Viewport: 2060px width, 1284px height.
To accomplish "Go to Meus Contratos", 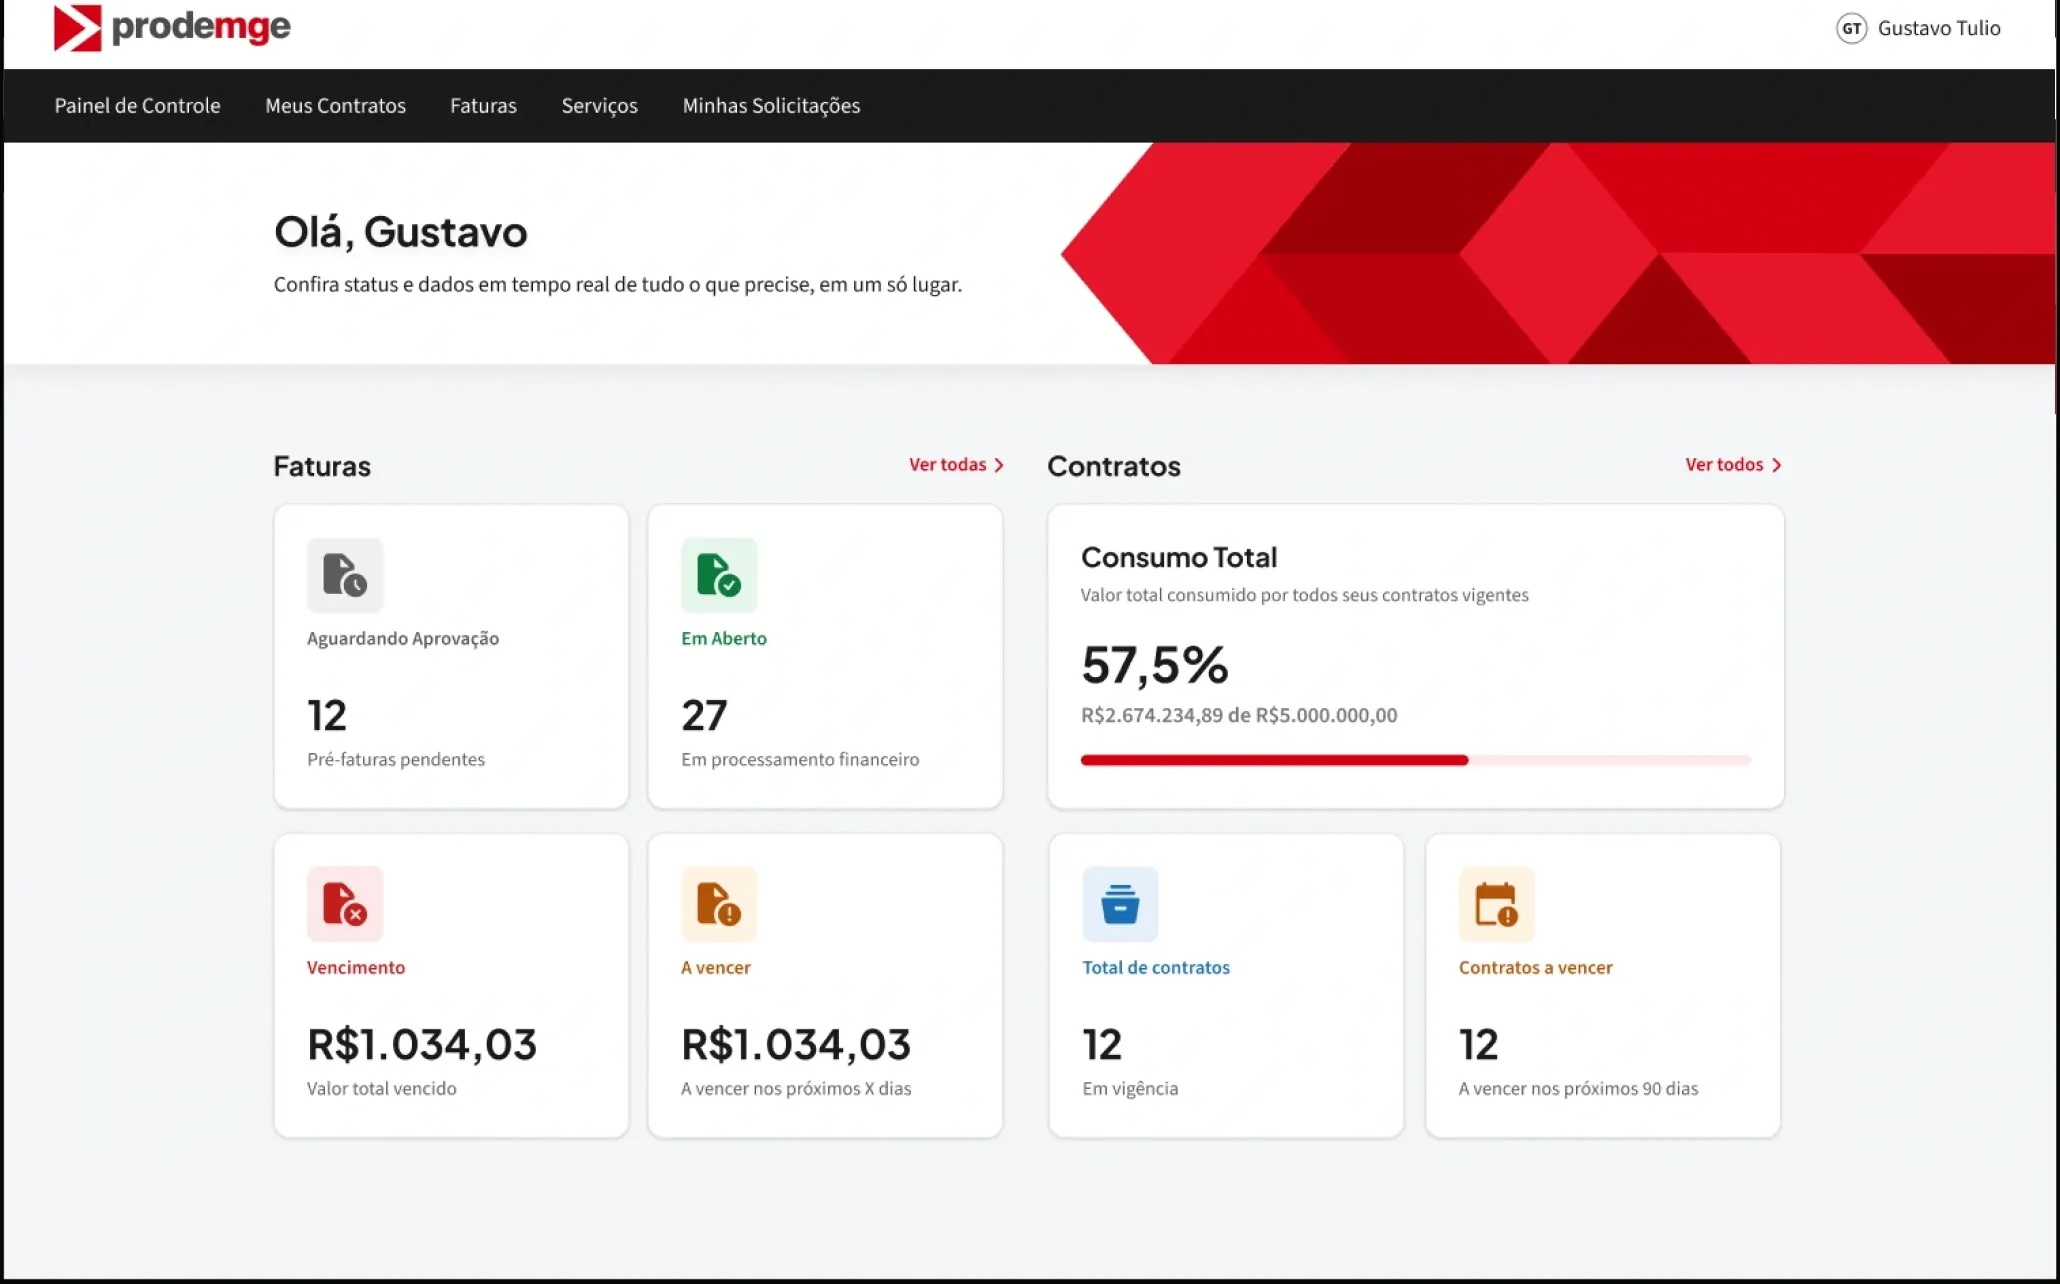I will (335, 105).
